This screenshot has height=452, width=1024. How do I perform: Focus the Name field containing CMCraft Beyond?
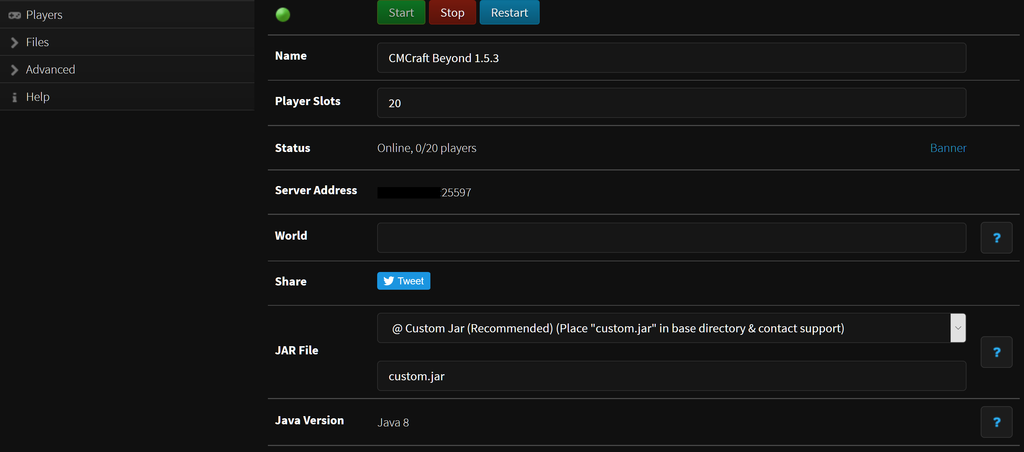pos(671,58)
